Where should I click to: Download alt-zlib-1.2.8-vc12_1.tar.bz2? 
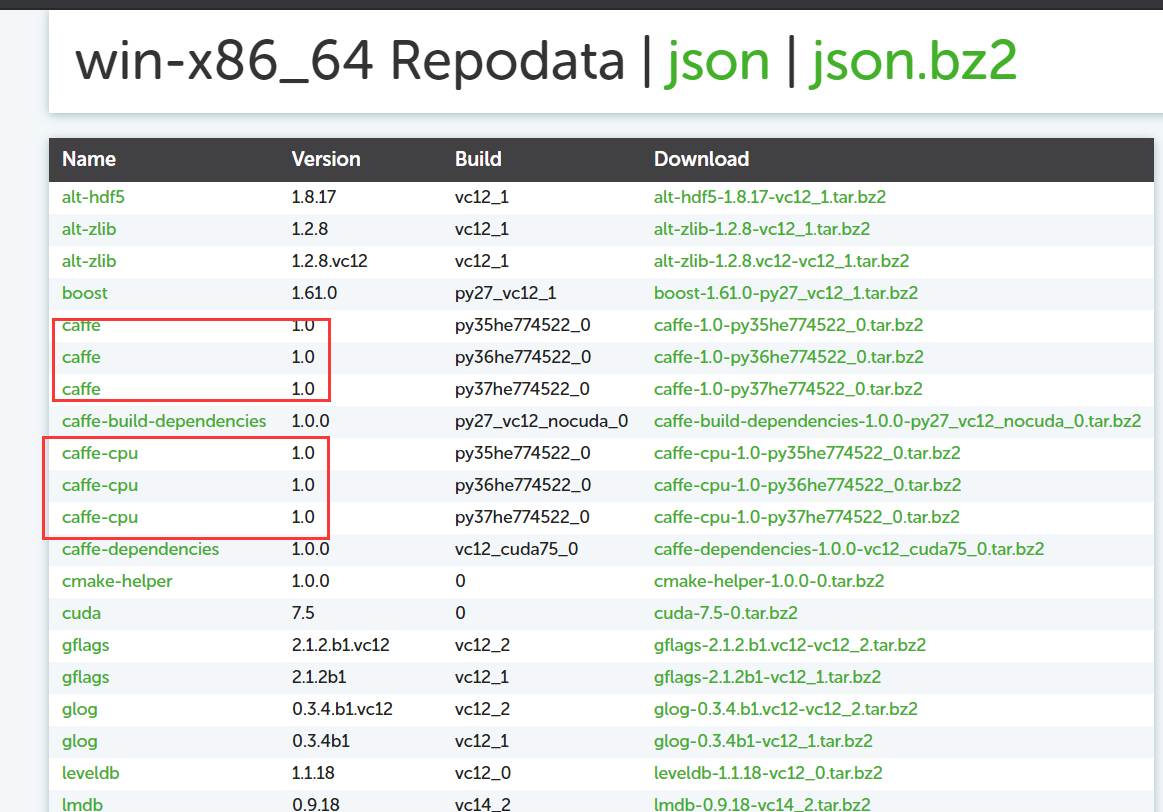click(x=762, y=229)
